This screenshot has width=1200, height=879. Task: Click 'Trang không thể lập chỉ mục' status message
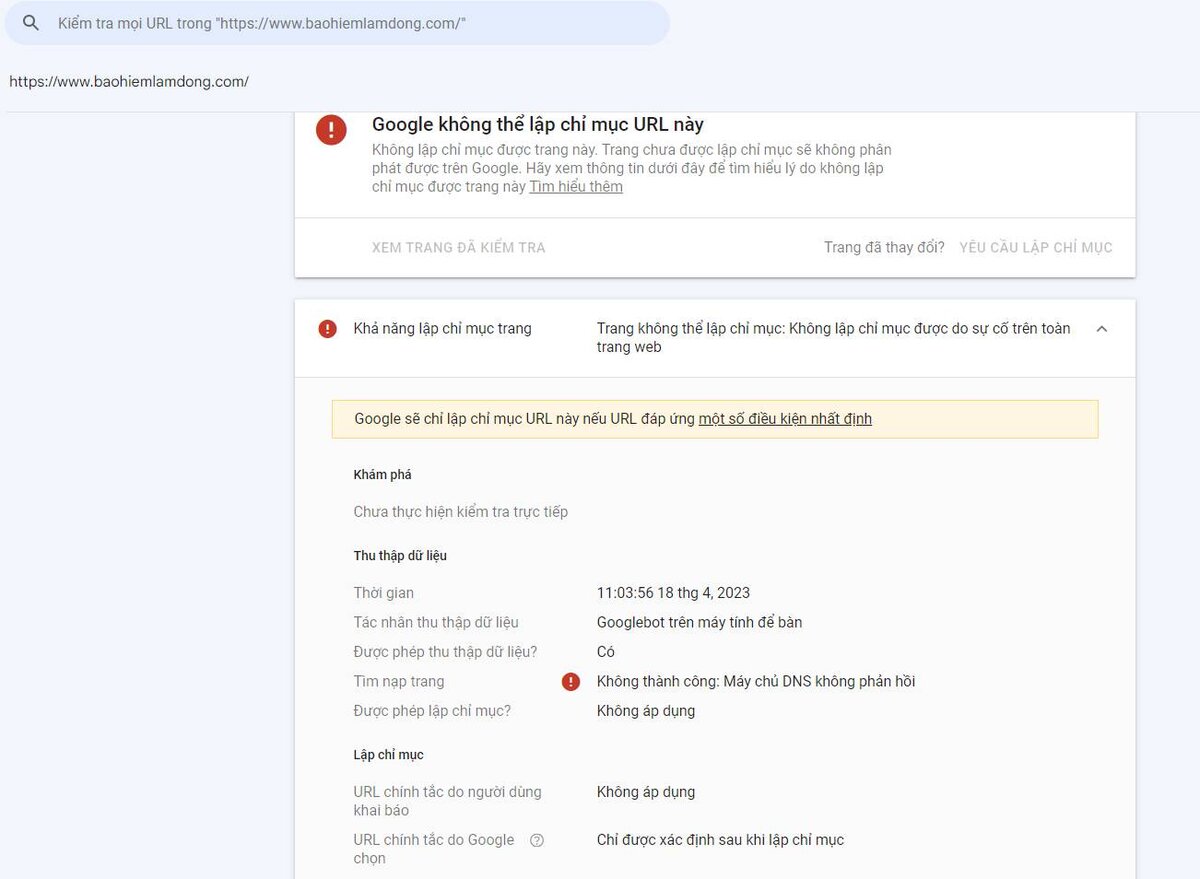tap(834, 337)
